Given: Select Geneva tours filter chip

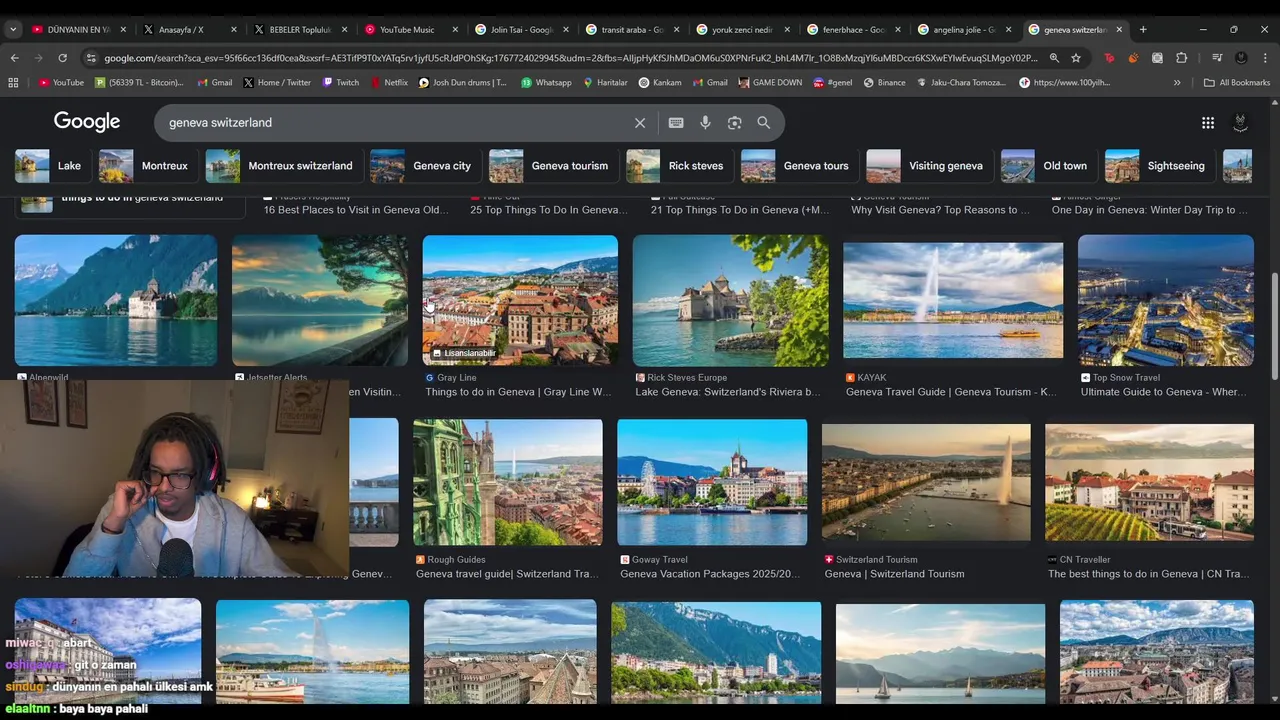Looking at the screenshot, I should pyautogui.click(x=798, y=166).
